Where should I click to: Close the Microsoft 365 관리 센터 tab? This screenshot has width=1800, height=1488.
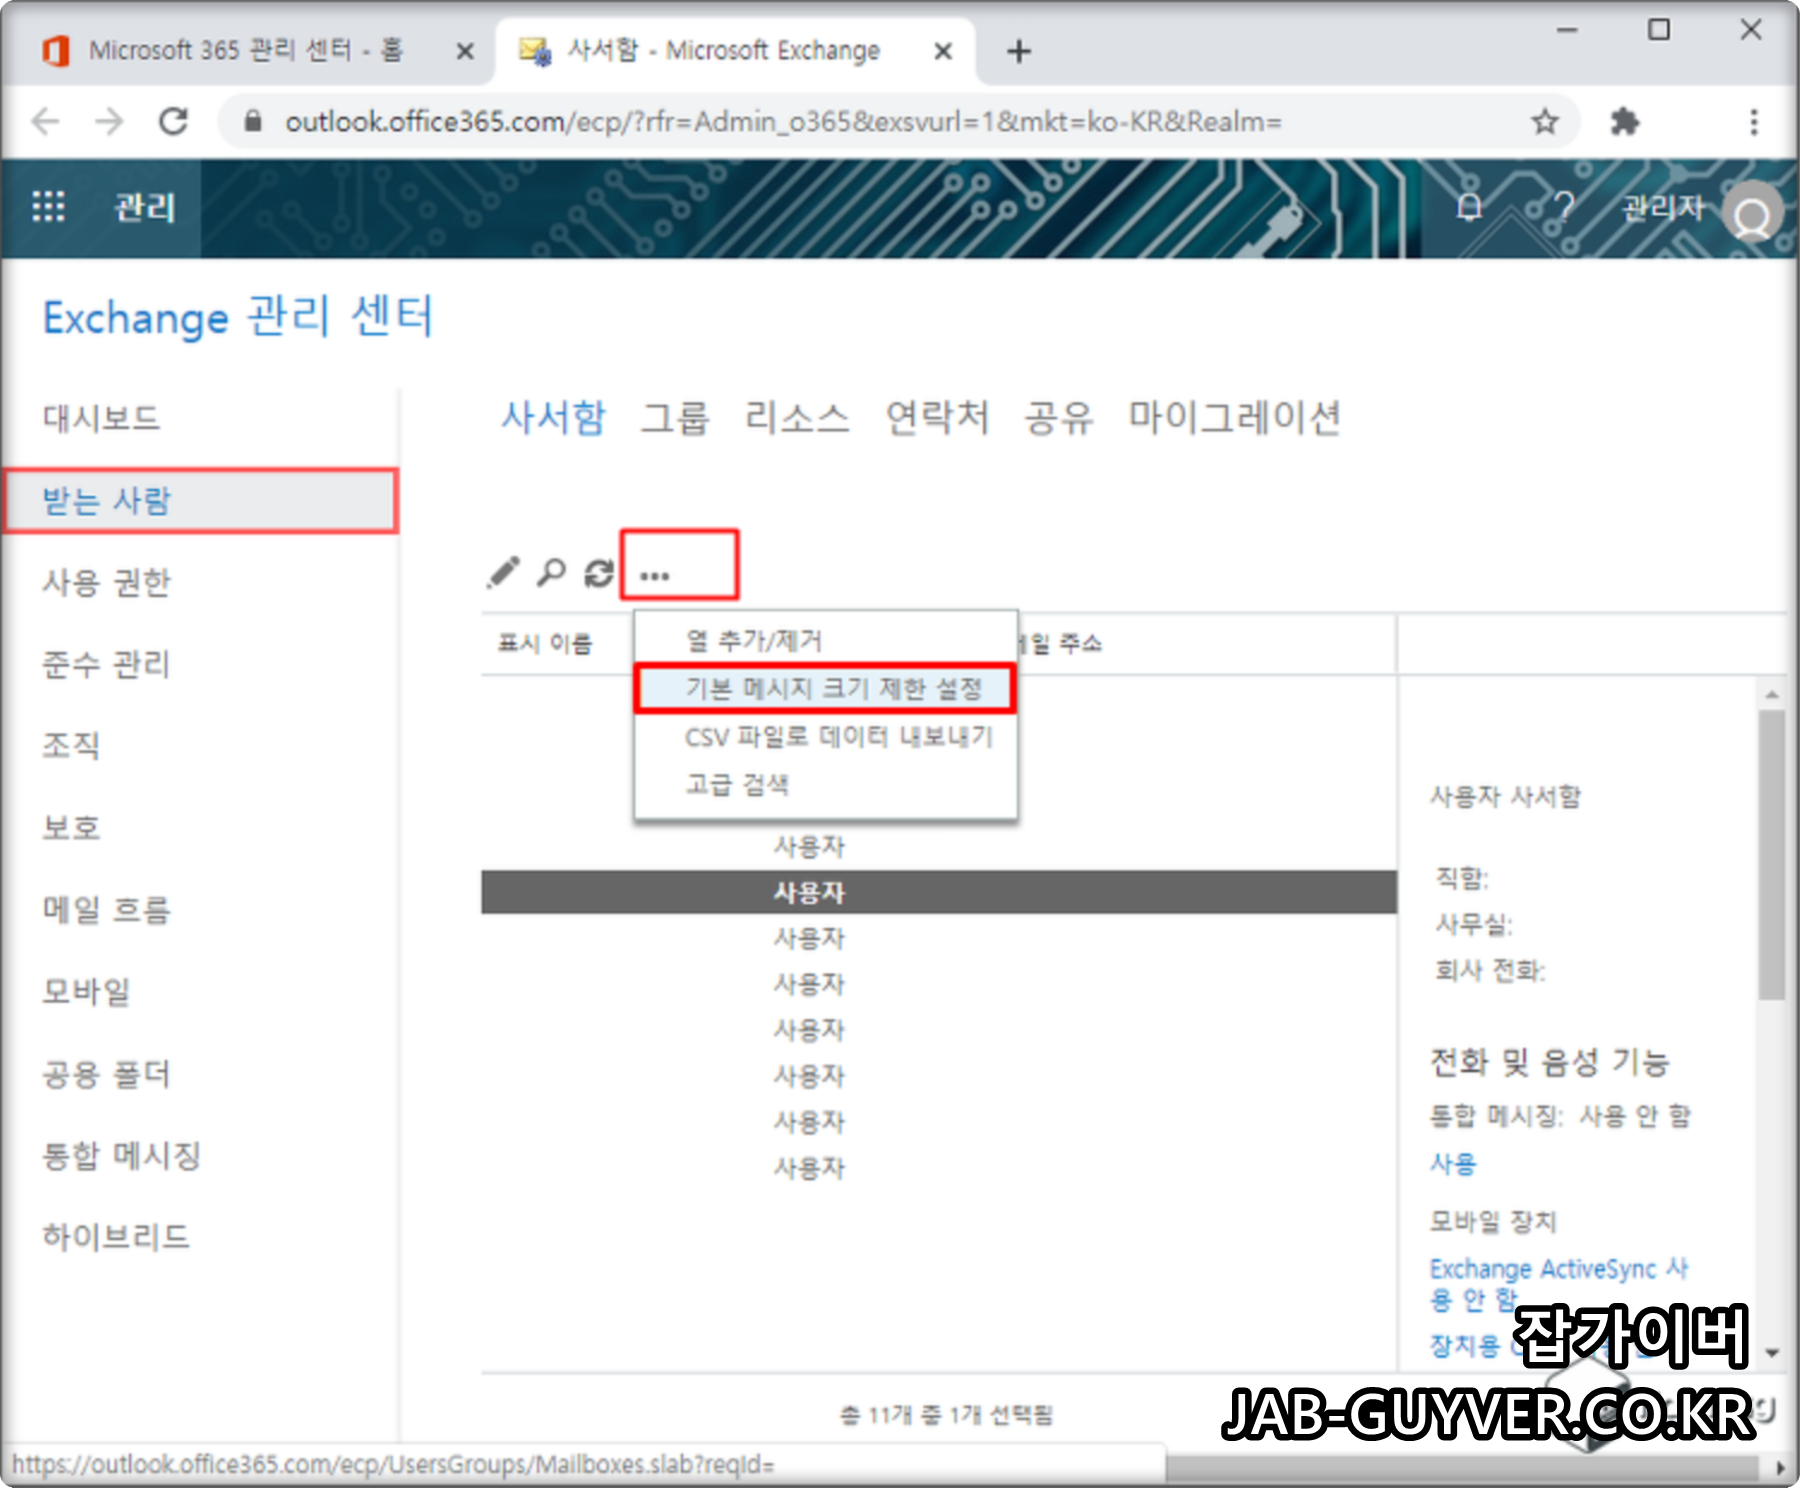tap(464, 51)
